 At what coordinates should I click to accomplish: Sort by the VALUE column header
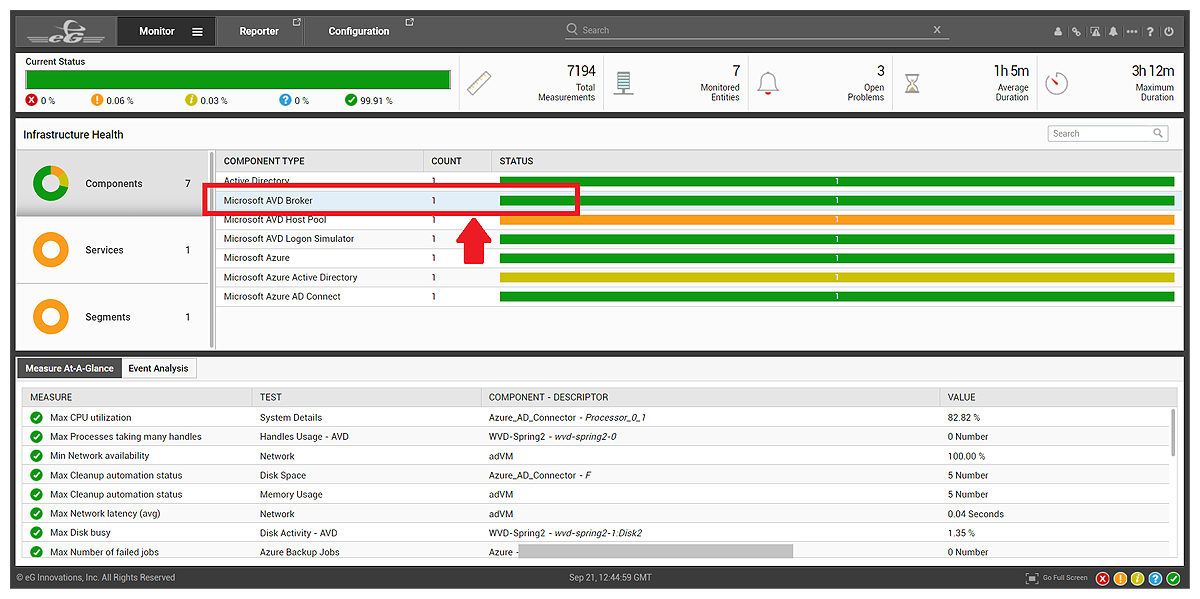(x=961, y=397)
